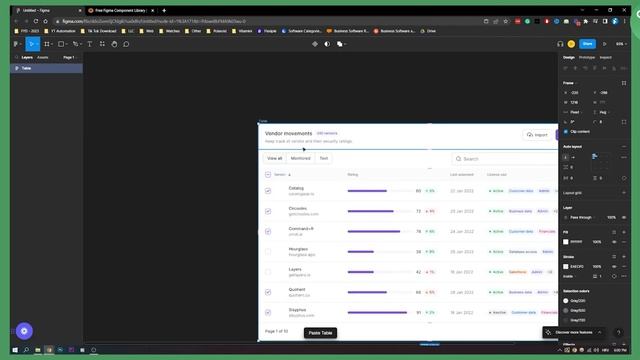Open the Inside stroke position dropdown

[568, 276]
